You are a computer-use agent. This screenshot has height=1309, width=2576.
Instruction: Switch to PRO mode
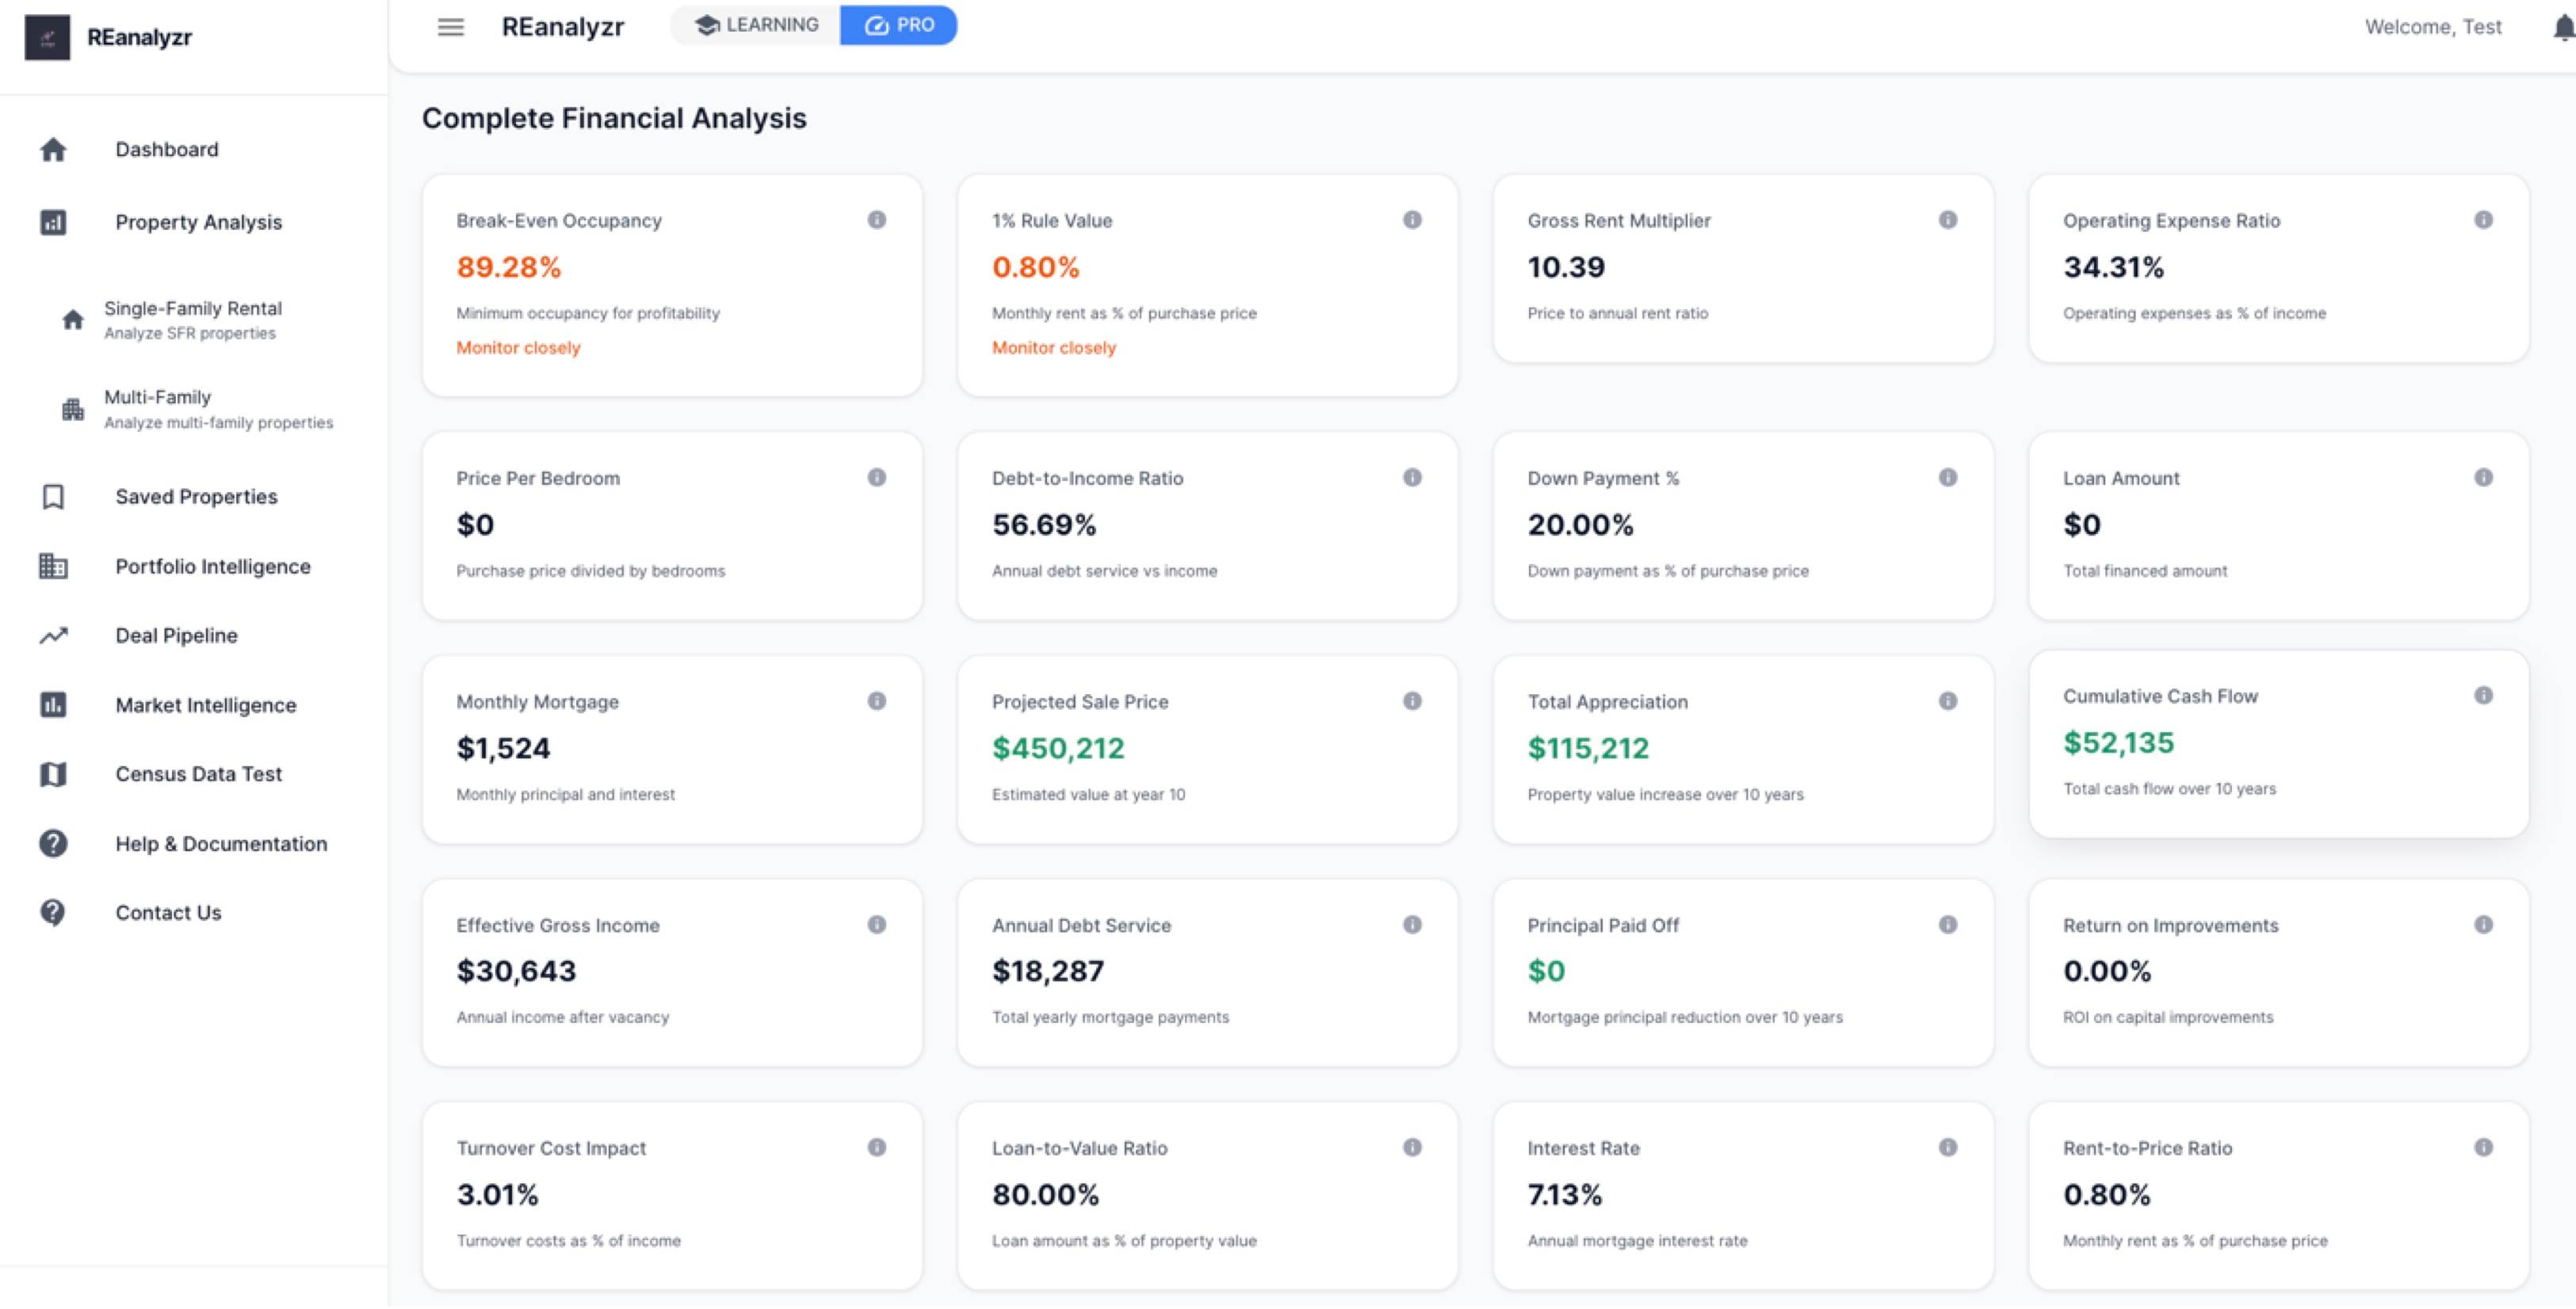pos(898,25)
